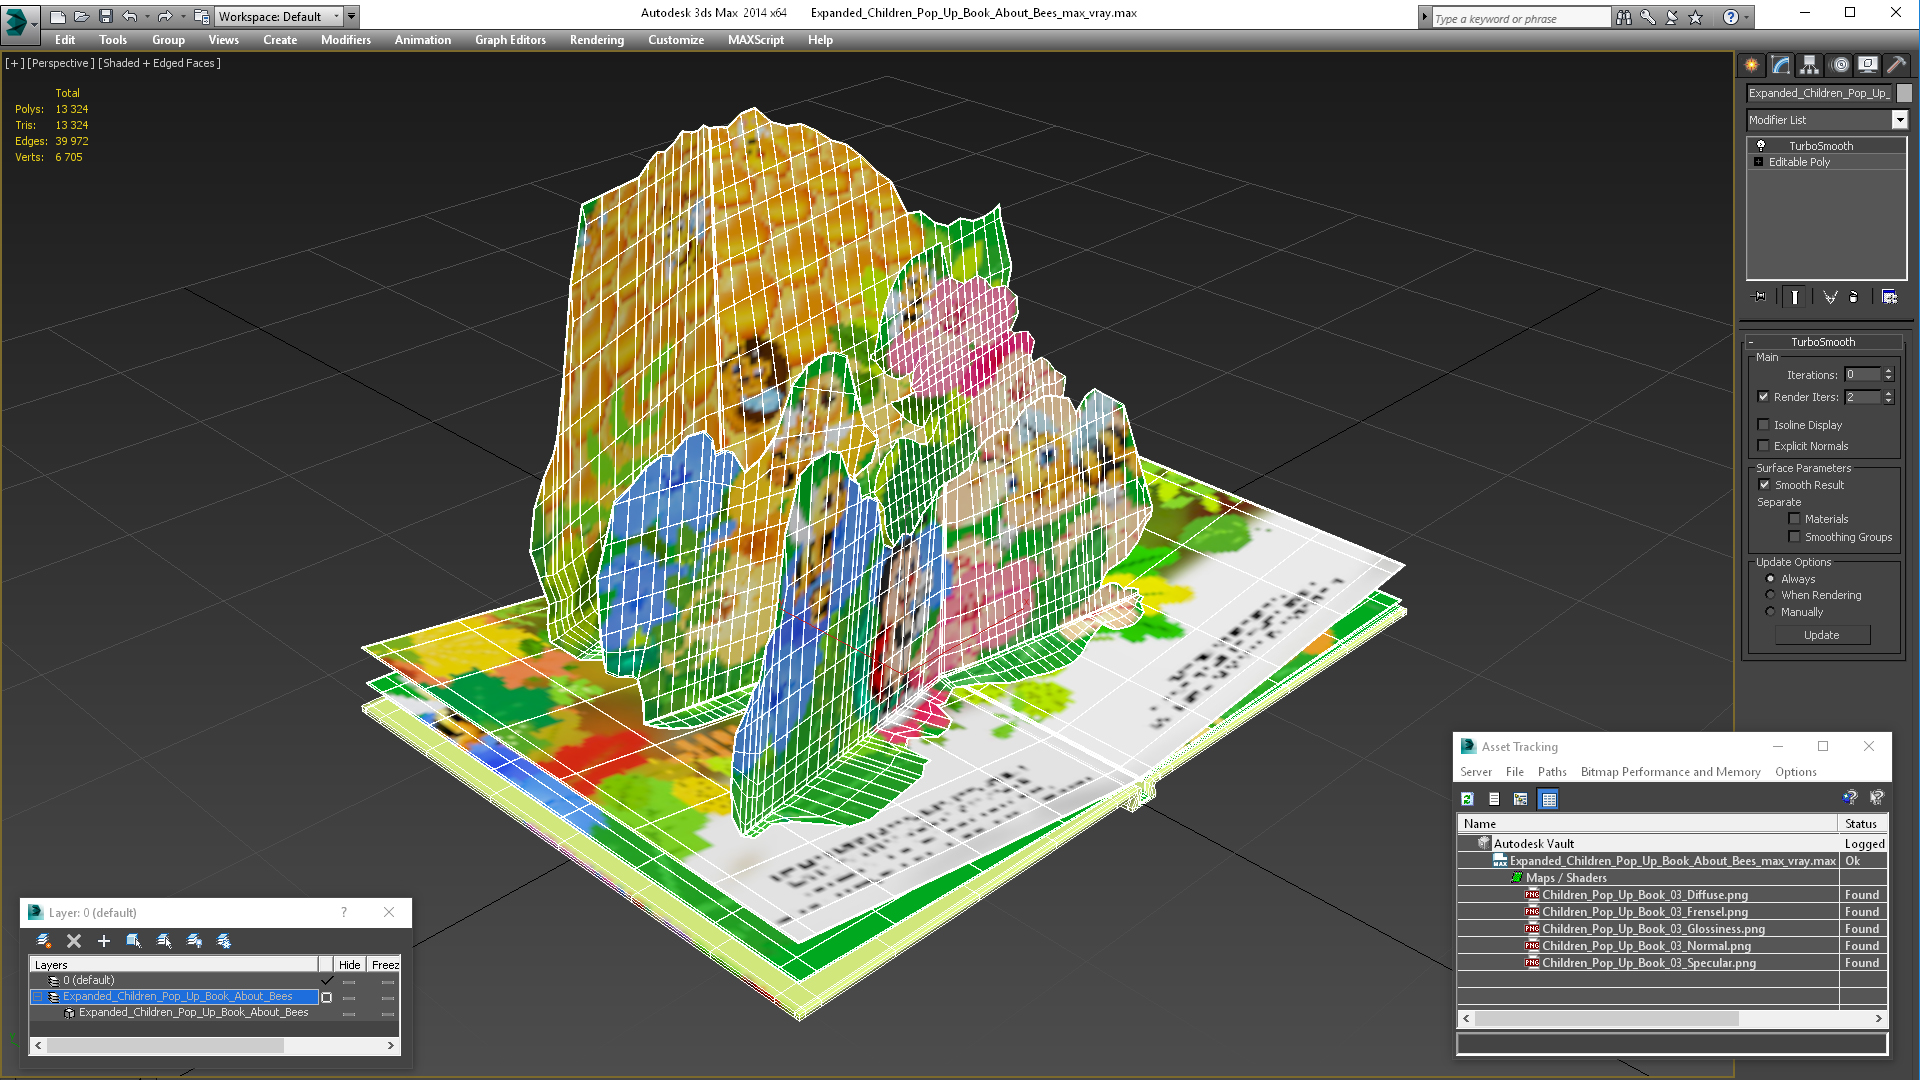Open Paths menu in Asset Tracking
Screen dimensions: 1920x1080
tap(1552, 772)
